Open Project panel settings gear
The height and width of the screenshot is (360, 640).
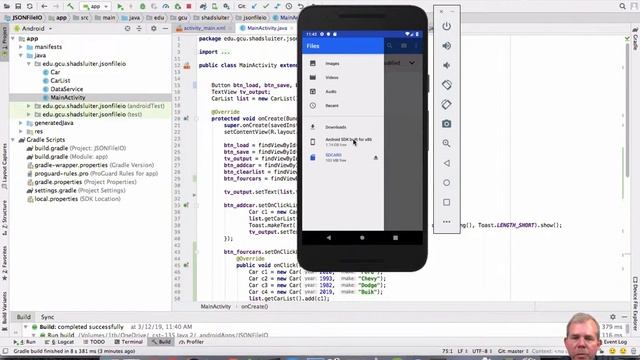[153, 29]
